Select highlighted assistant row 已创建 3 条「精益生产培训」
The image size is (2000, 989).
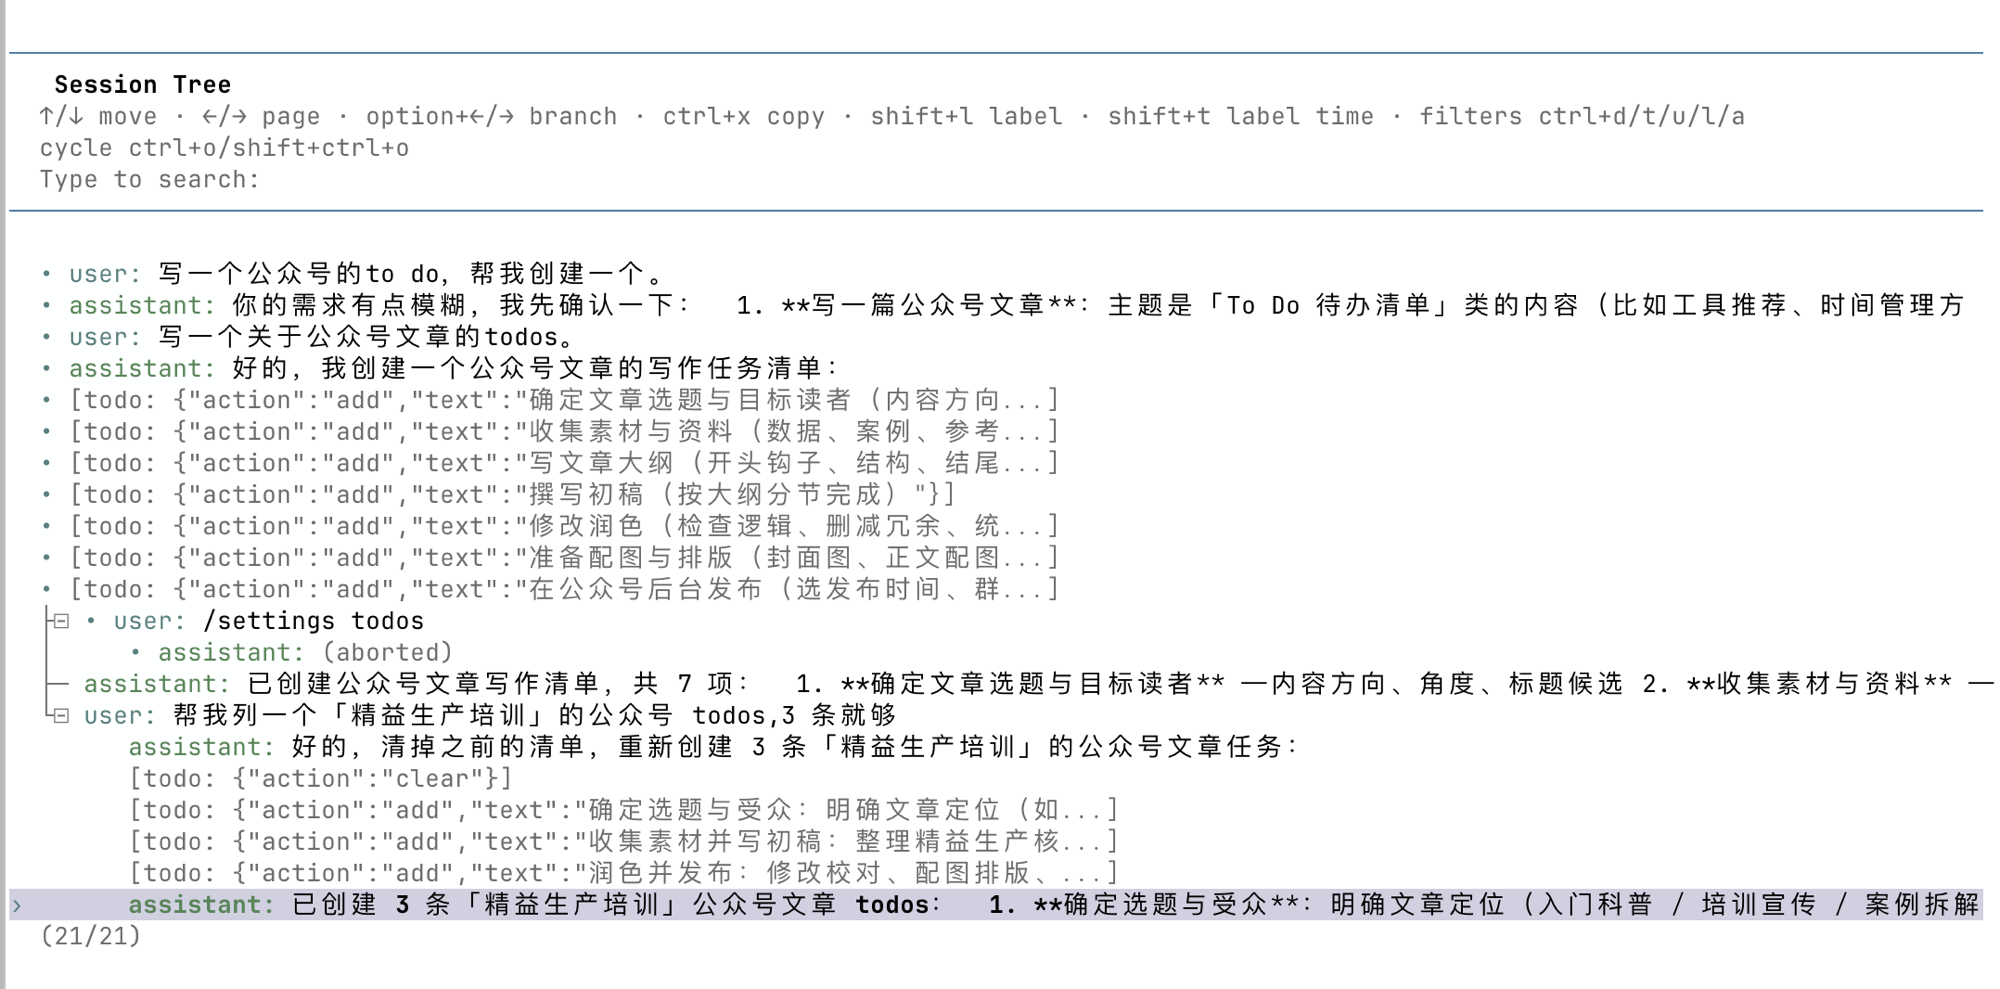coord(996,905)
